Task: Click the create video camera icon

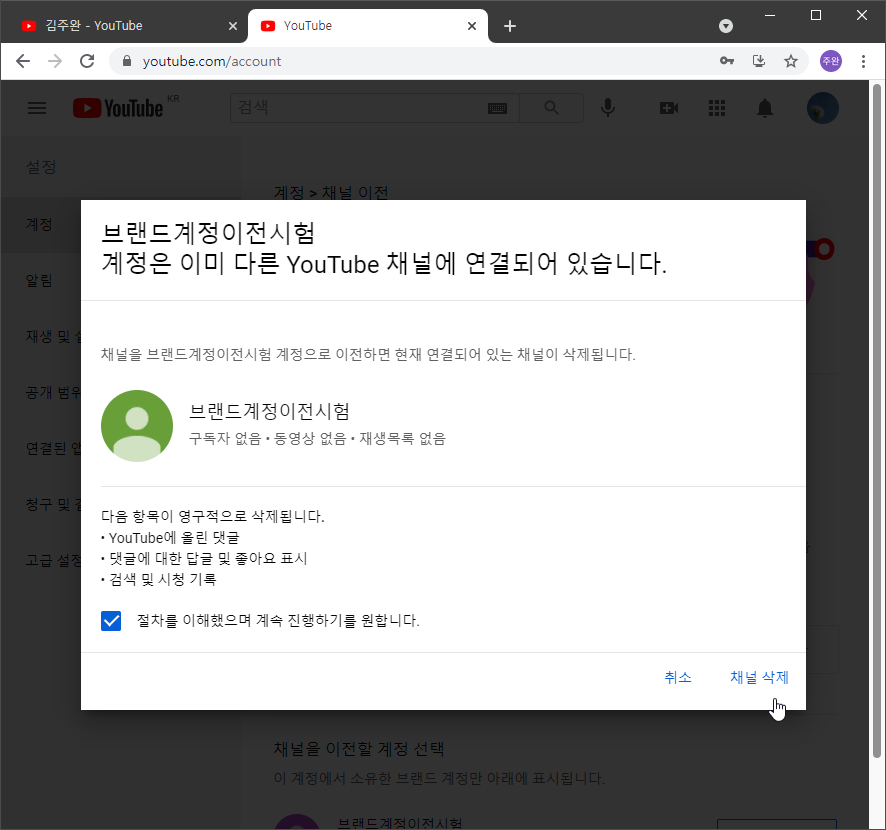Action: coord(669,108)
